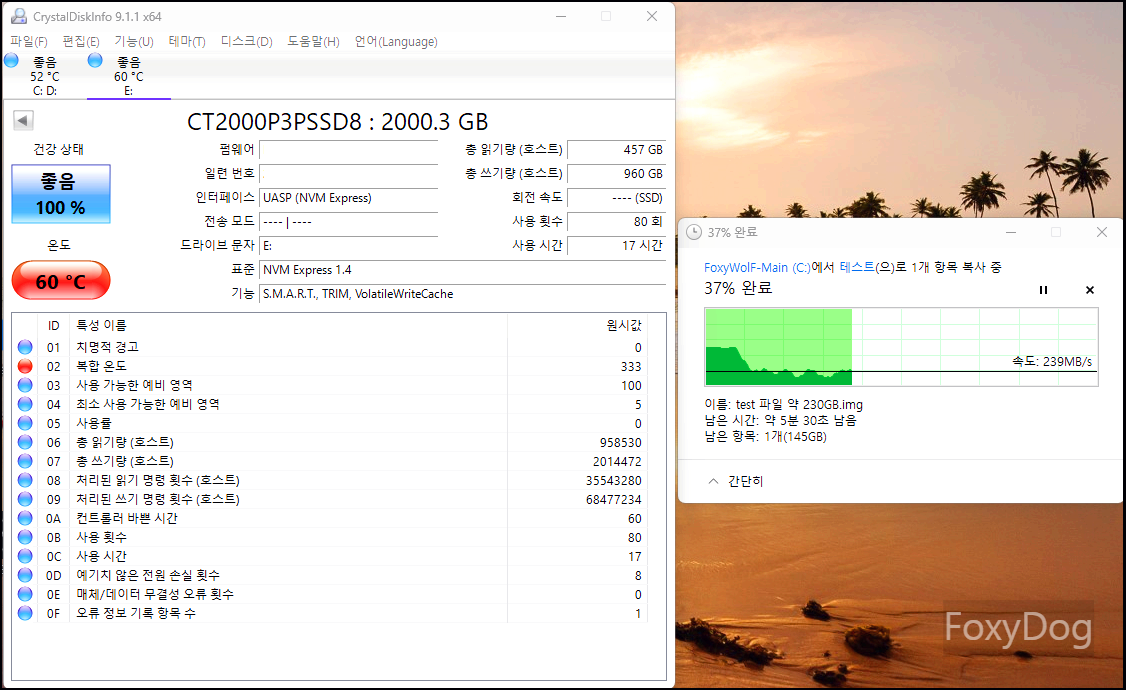
Task: Open the 디스크(D) menu
Action: [x=246, y=42]
